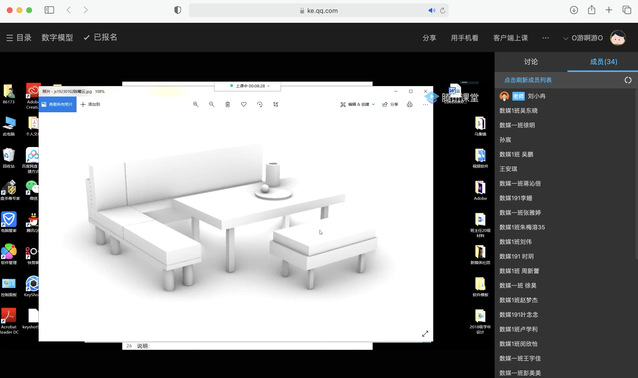Click the ke.qq.com address bar
This screenshot has width=638, height=378.
click(x=319, y=11)
